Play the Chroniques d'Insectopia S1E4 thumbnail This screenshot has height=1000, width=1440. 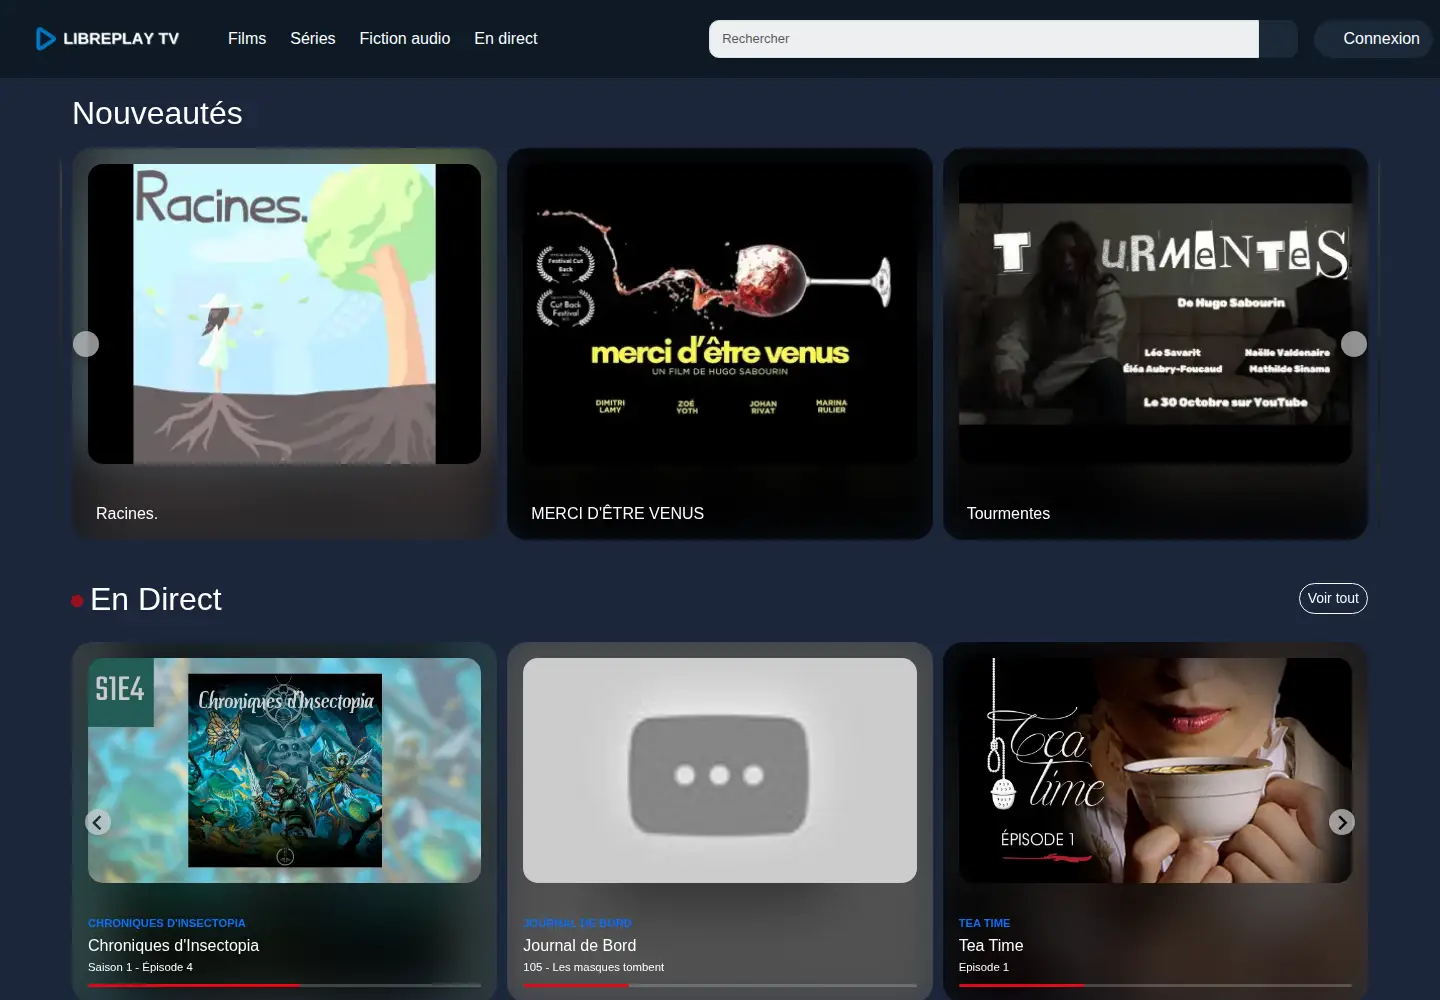285,770
